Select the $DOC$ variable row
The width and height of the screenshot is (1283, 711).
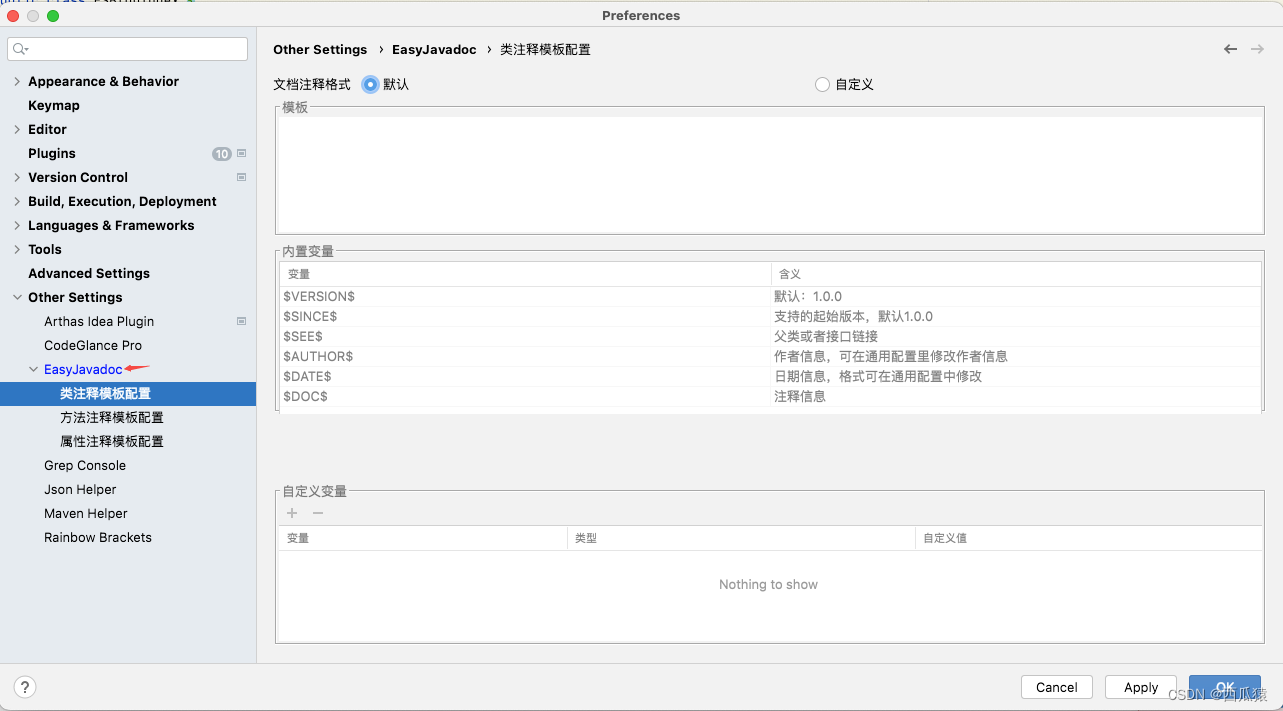pos(770,396)
